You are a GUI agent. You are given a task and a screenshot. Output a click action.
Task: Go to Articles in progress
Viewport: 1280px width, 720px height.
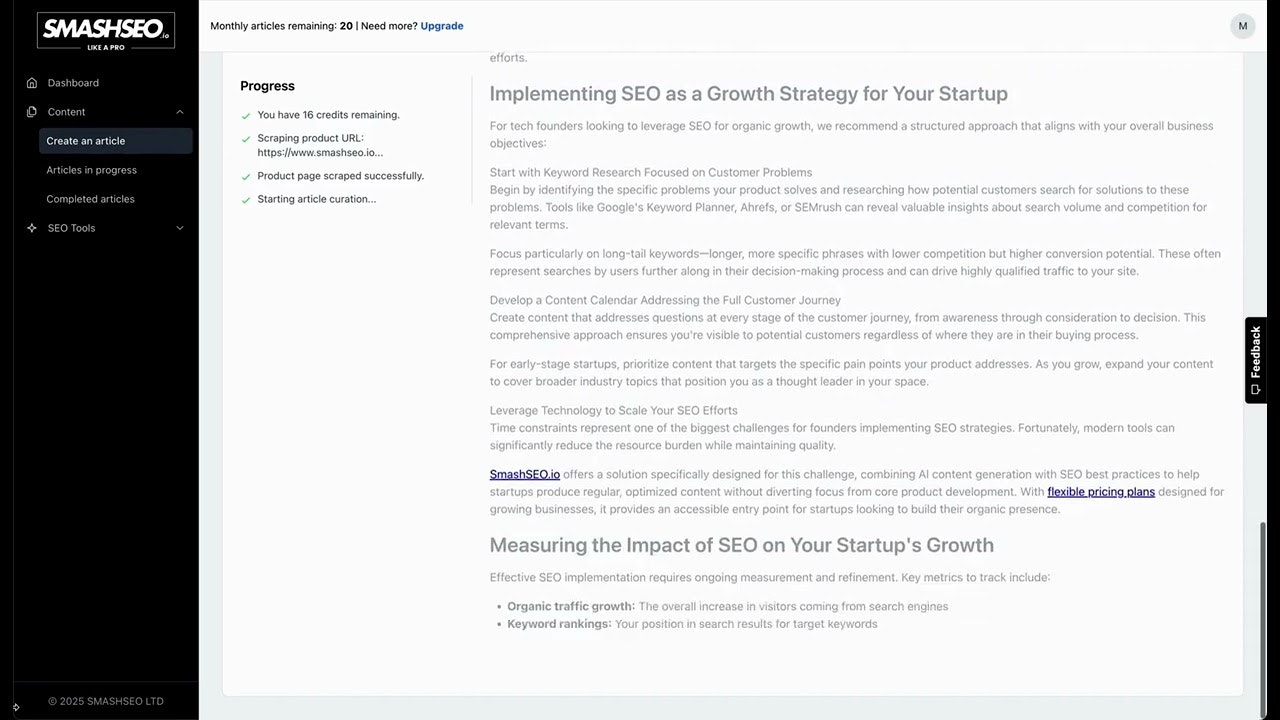pyautogui.click(x=91, y=170)
